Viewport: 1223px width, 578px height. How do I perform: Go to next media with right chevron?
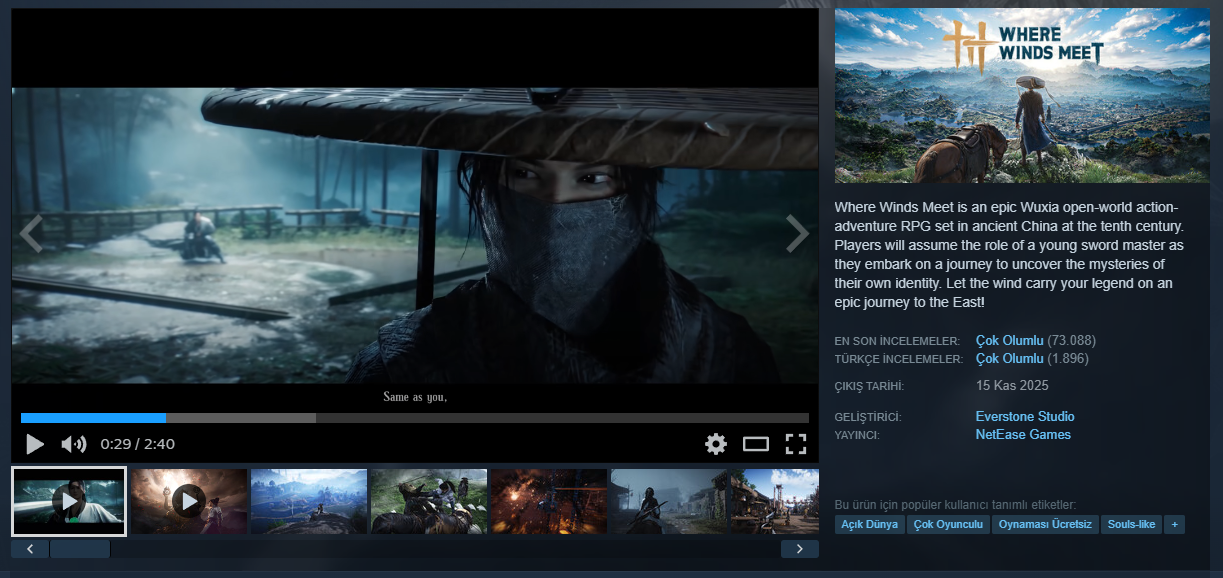797,233
